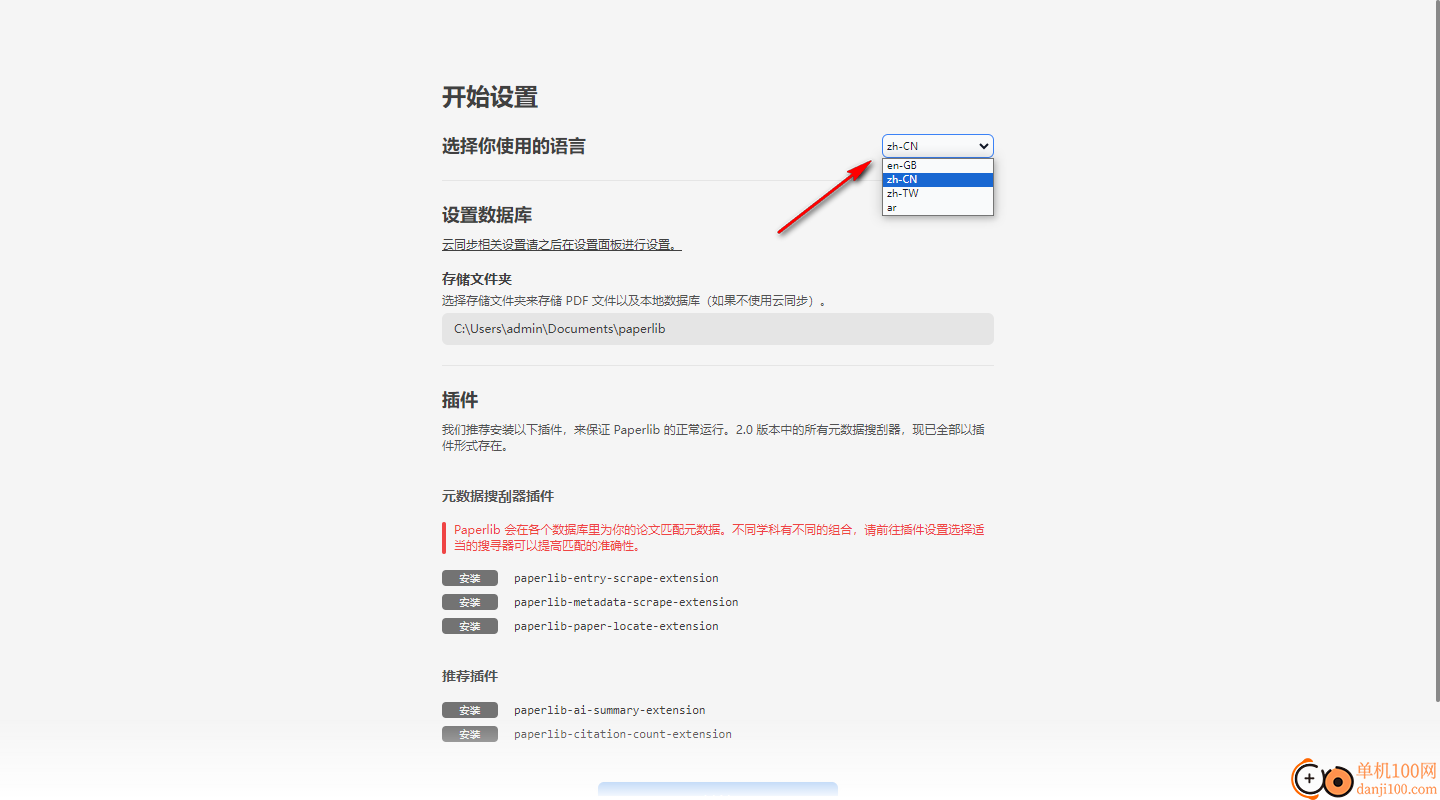The width and height of the screenshot is (1440, 800).
Task: Click the paperlib-citation-count-extension name
Action: [623, 734]
